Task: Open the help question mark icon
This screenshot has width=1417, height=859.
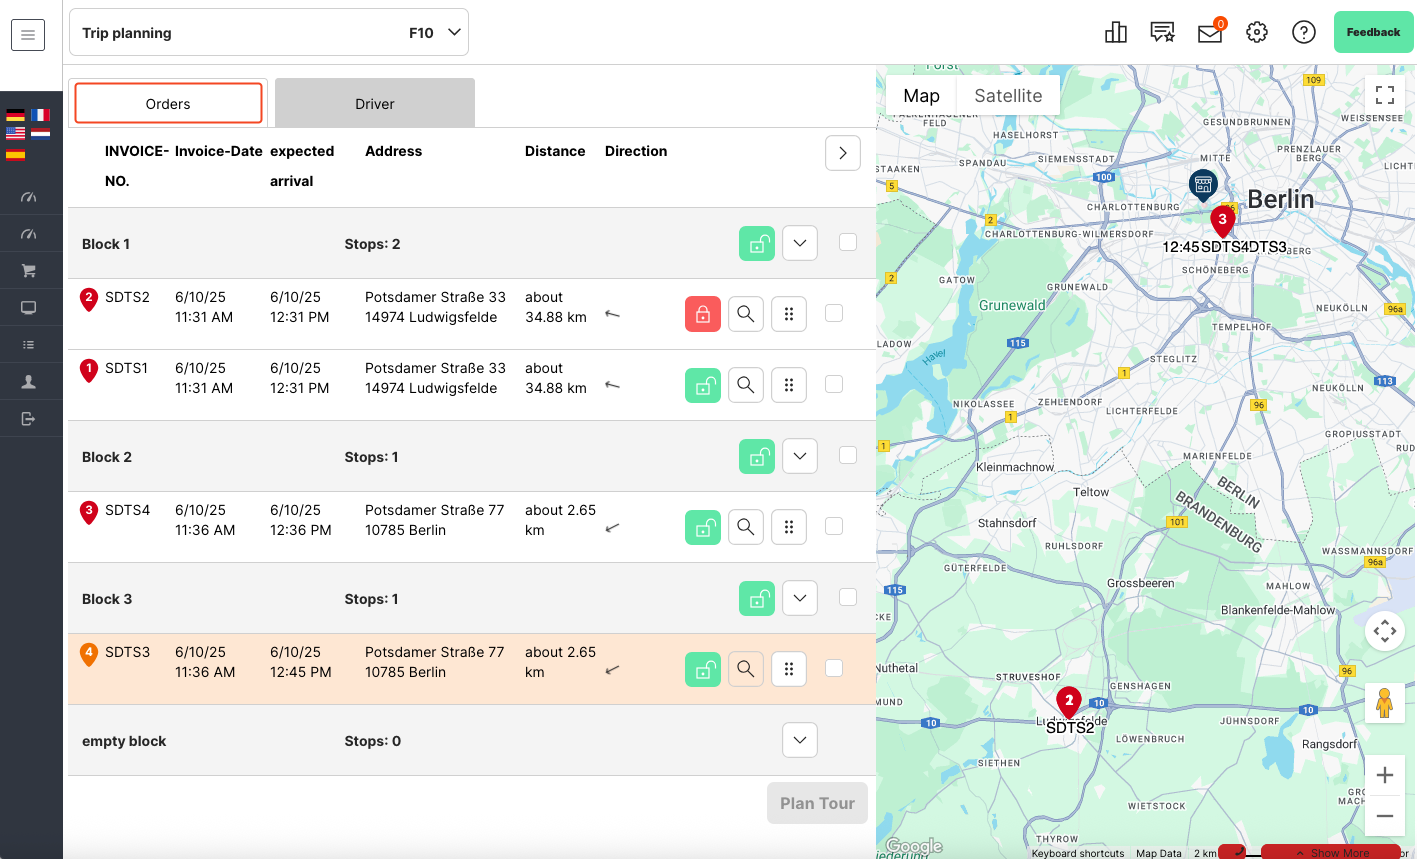Action: (x=1304, y=32)
